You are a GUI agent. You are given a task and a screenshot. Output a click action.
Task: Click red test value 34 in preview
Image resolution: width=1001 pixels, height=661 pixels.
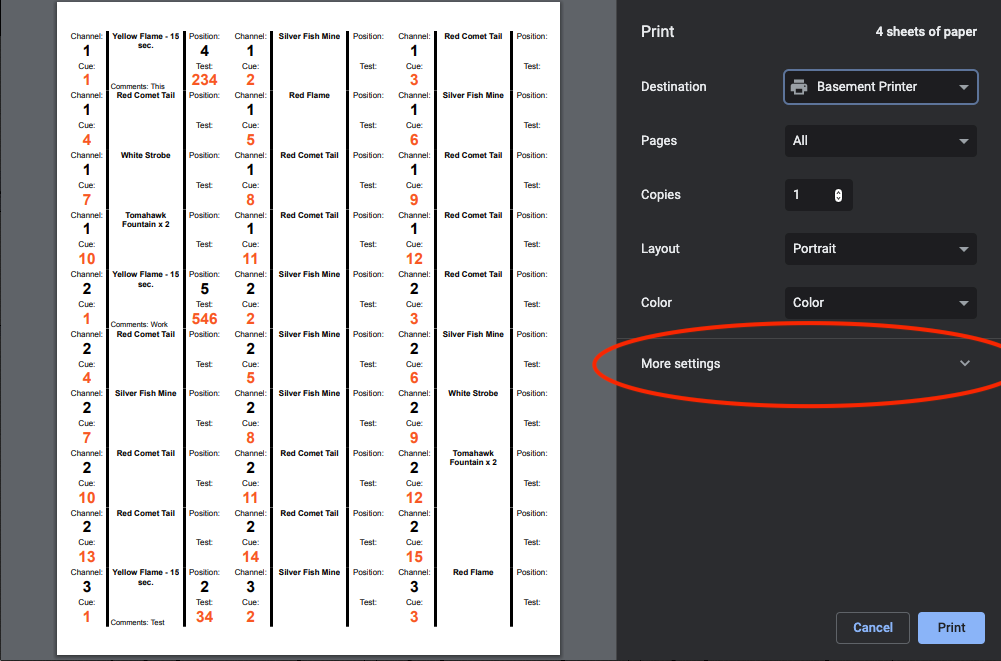tap(204, 617)
